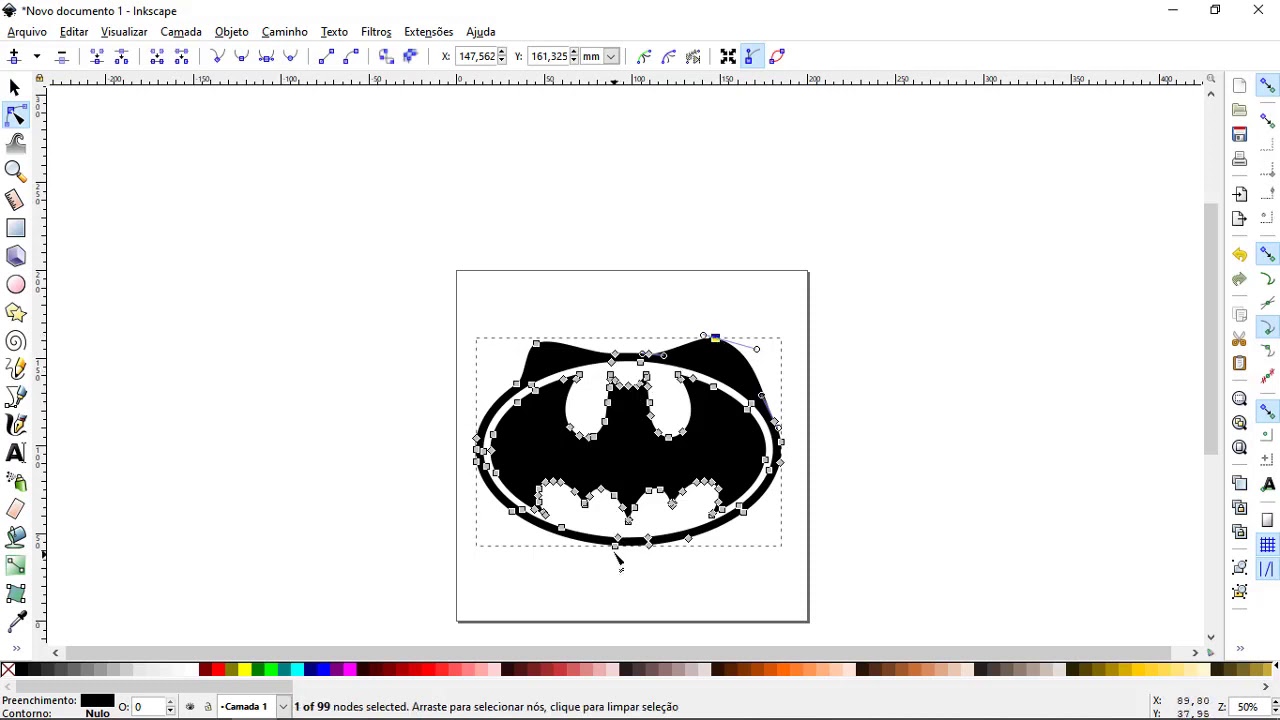The height and width of the screenshot is (720, 1280).
Task: Open the Text and Font dialog icon
Action: [1268, 484]
